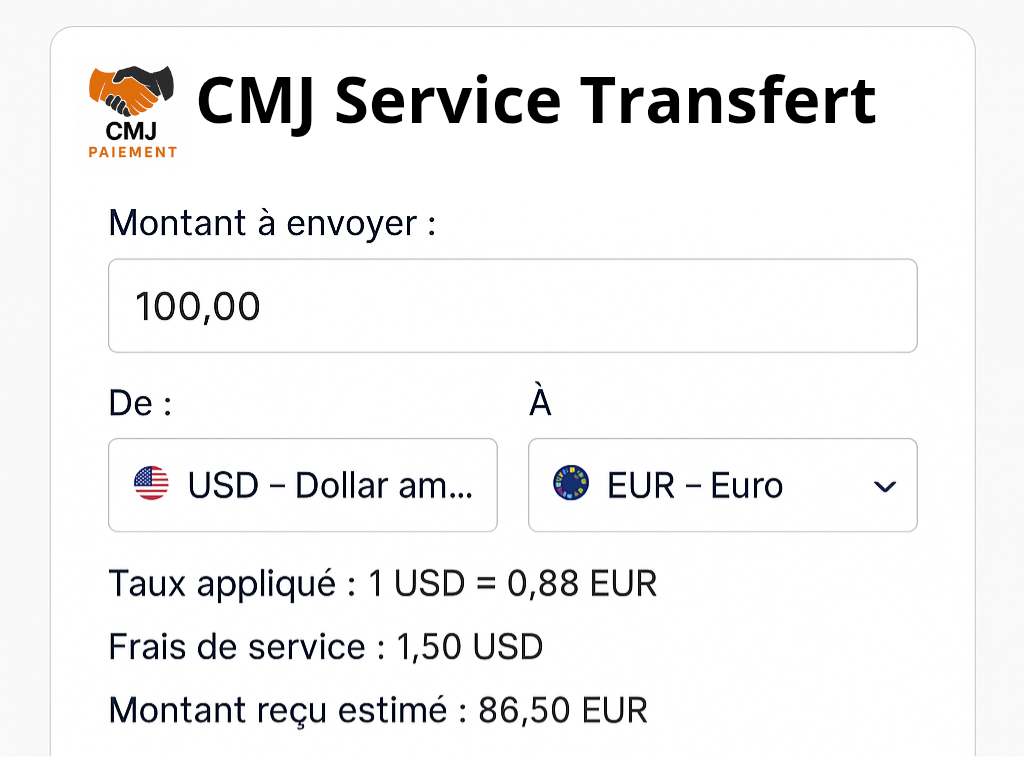Click the CMJ Service Transfert heading
This screenshot has height=757, width=1024.
(536, 100)
